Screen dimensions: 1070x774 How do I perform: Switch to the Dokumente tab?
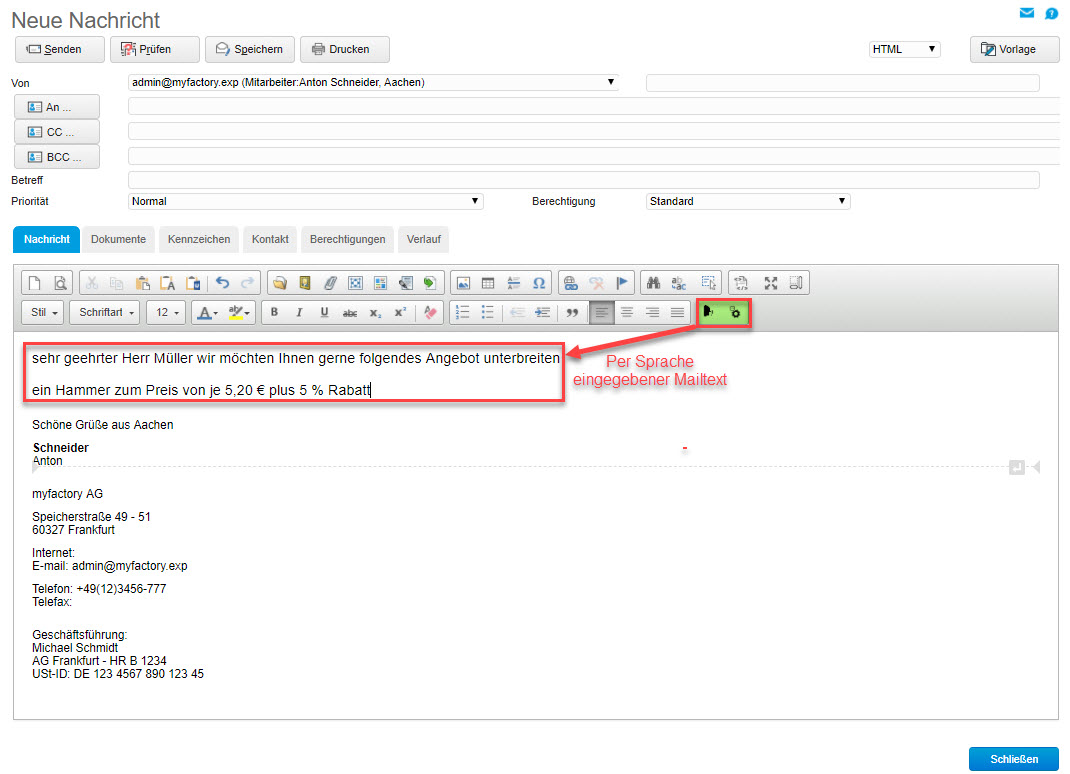[118, 239]
